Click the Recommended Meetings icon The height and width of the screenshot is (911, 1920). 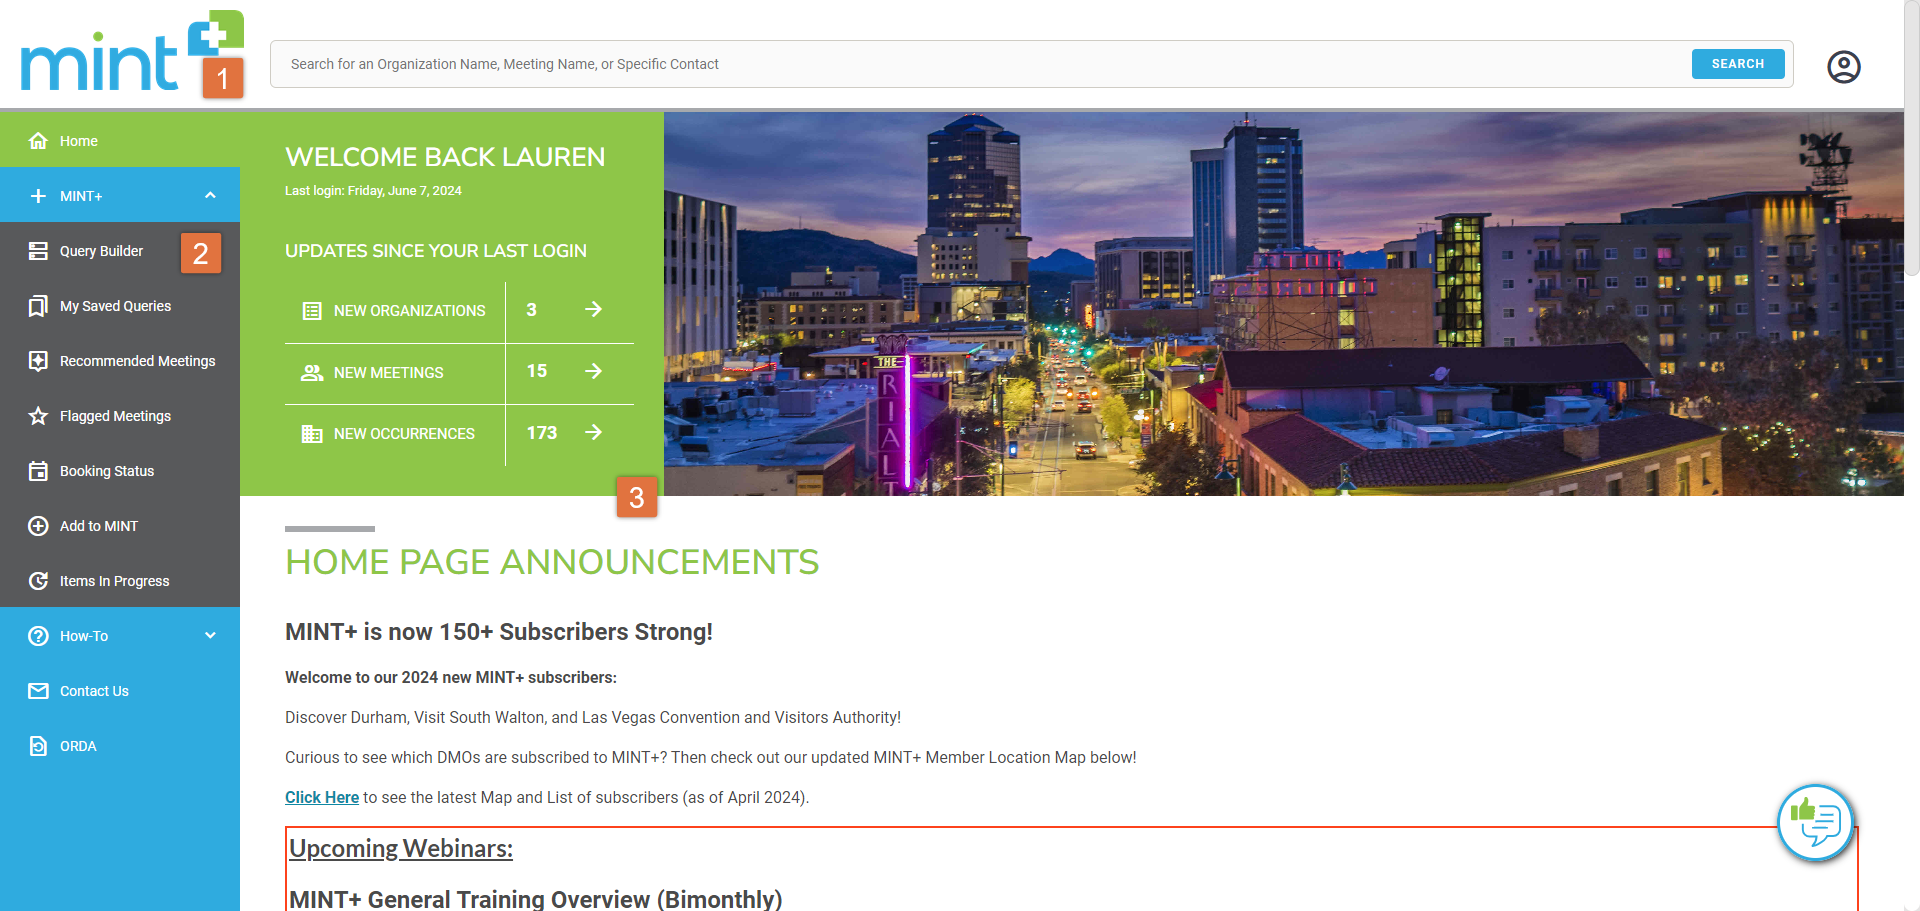38,361
